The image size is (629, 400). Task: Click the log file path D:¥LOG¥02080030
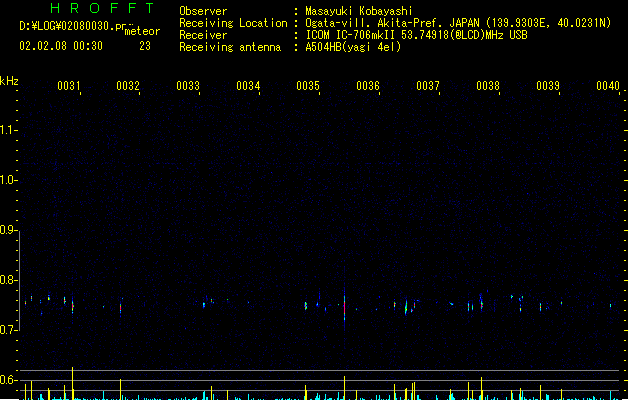[73, 26]
